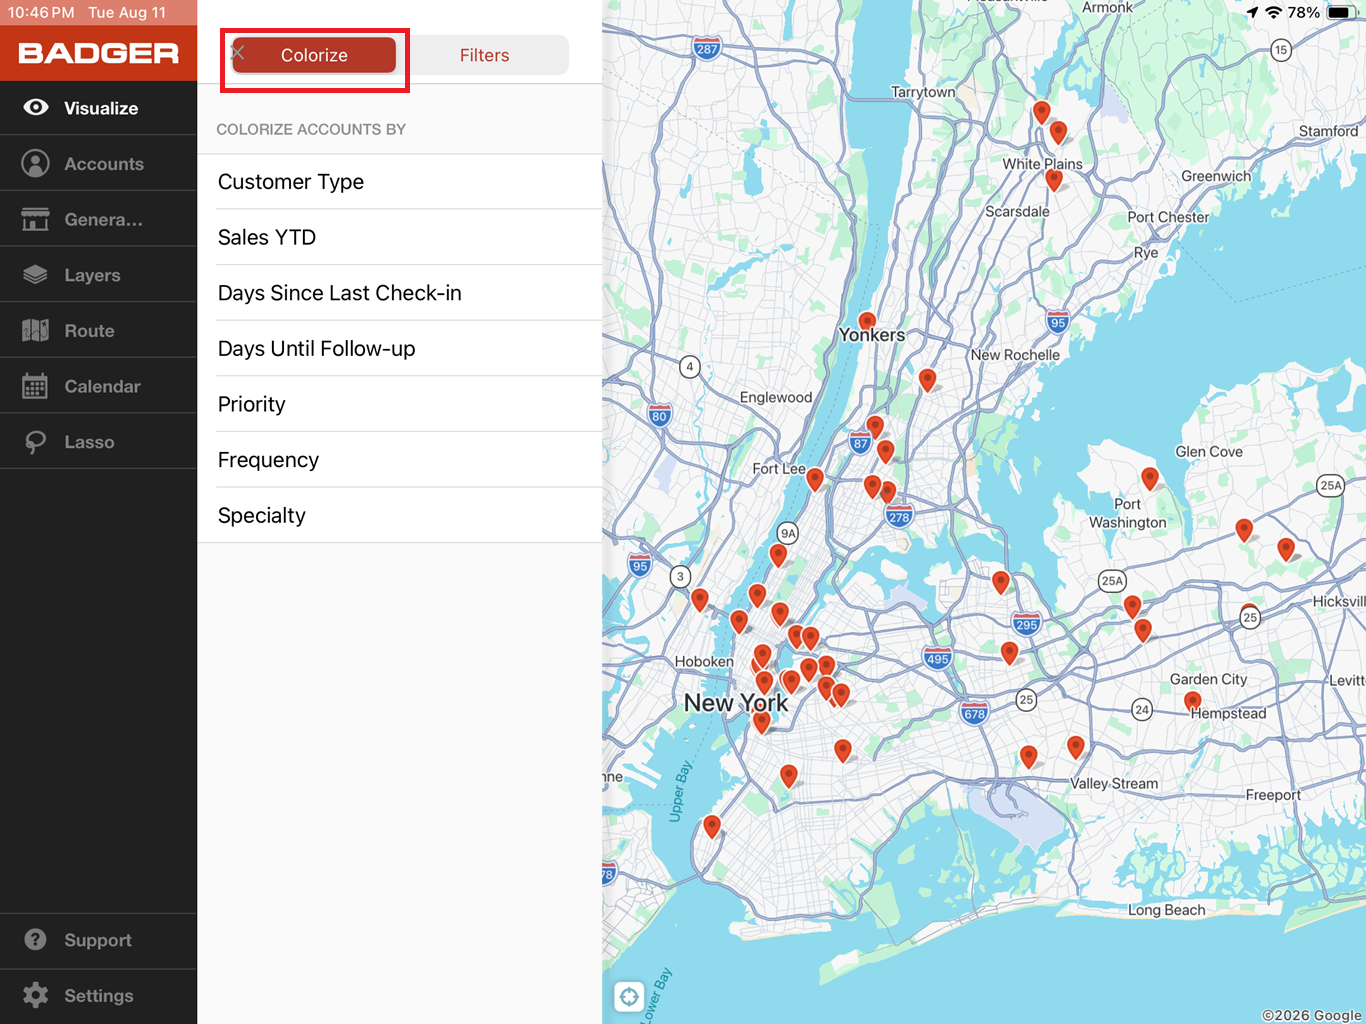This screenshot has width=1366, height=1024.
Task: Select the map pin at Hempstead
Action: 1193,704
